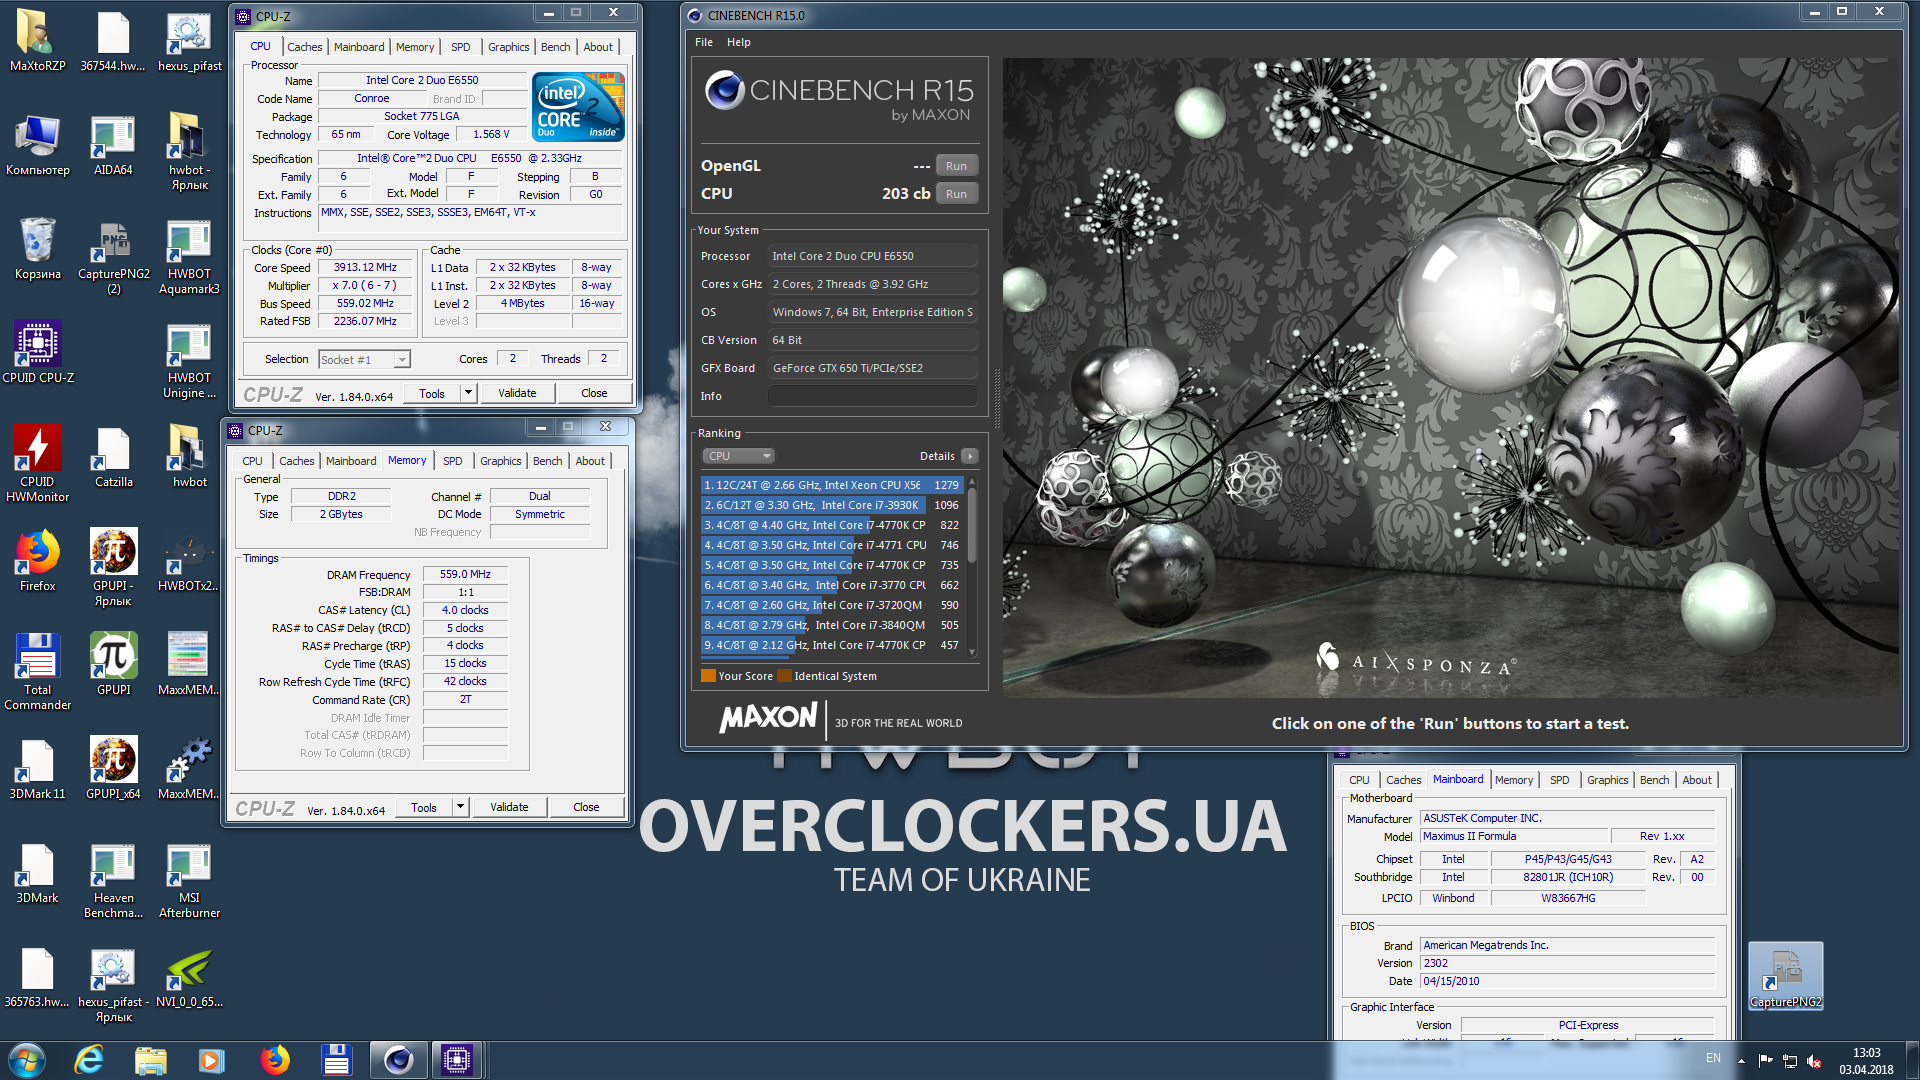Screen dimensions: 1920x1080
Task: Click the Your Score orange color swatch
Action: (x=708, y=676)
